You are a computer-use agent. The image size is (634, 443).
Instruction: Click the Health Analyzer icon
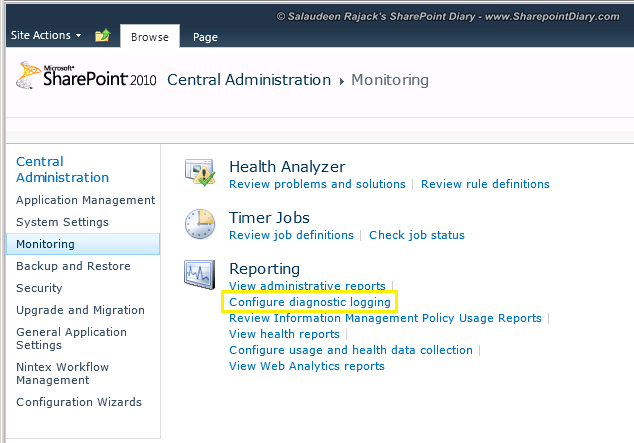(200, 173)
